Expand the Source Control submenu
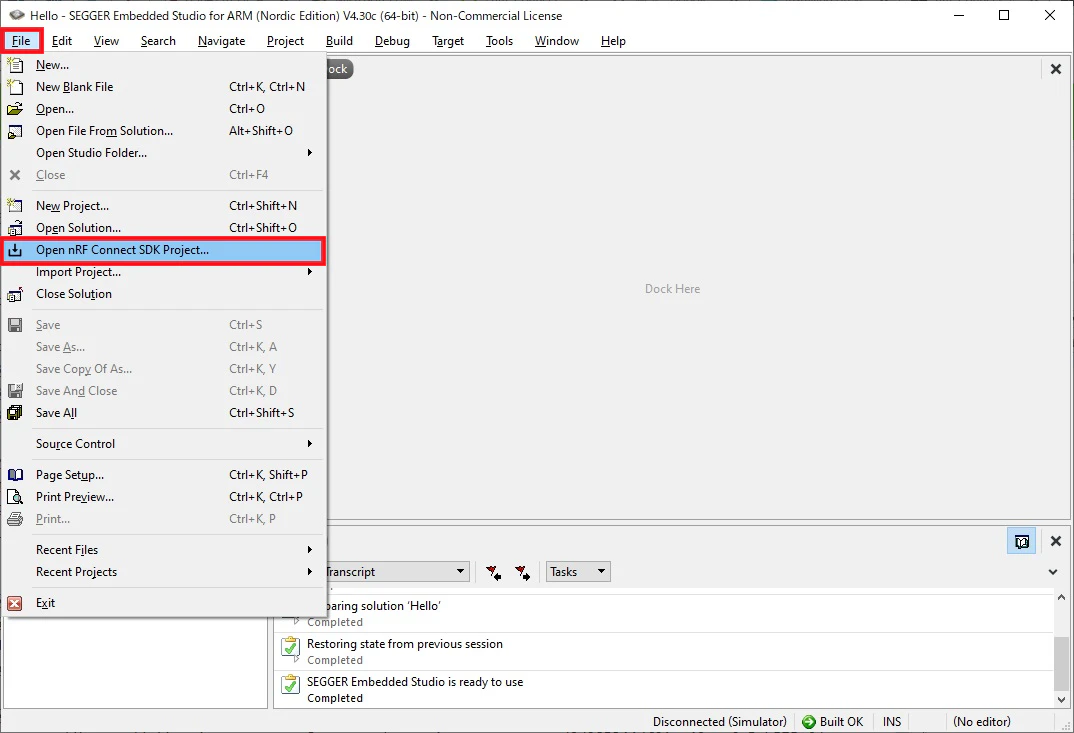Image resolution: width=1074 pixels, height=733 pixels. tap(163, 444)
